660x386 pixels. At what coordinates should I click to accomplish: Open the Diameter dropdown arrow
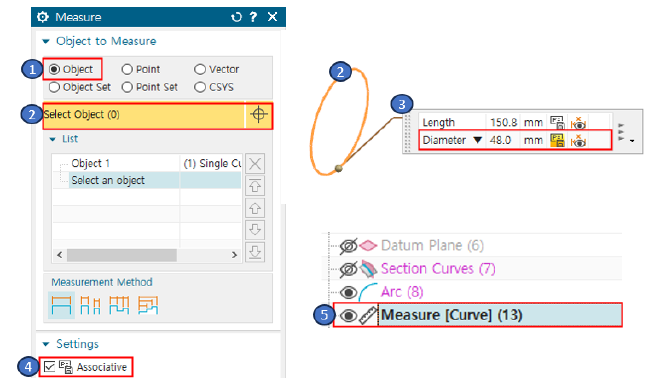point(477,140)
